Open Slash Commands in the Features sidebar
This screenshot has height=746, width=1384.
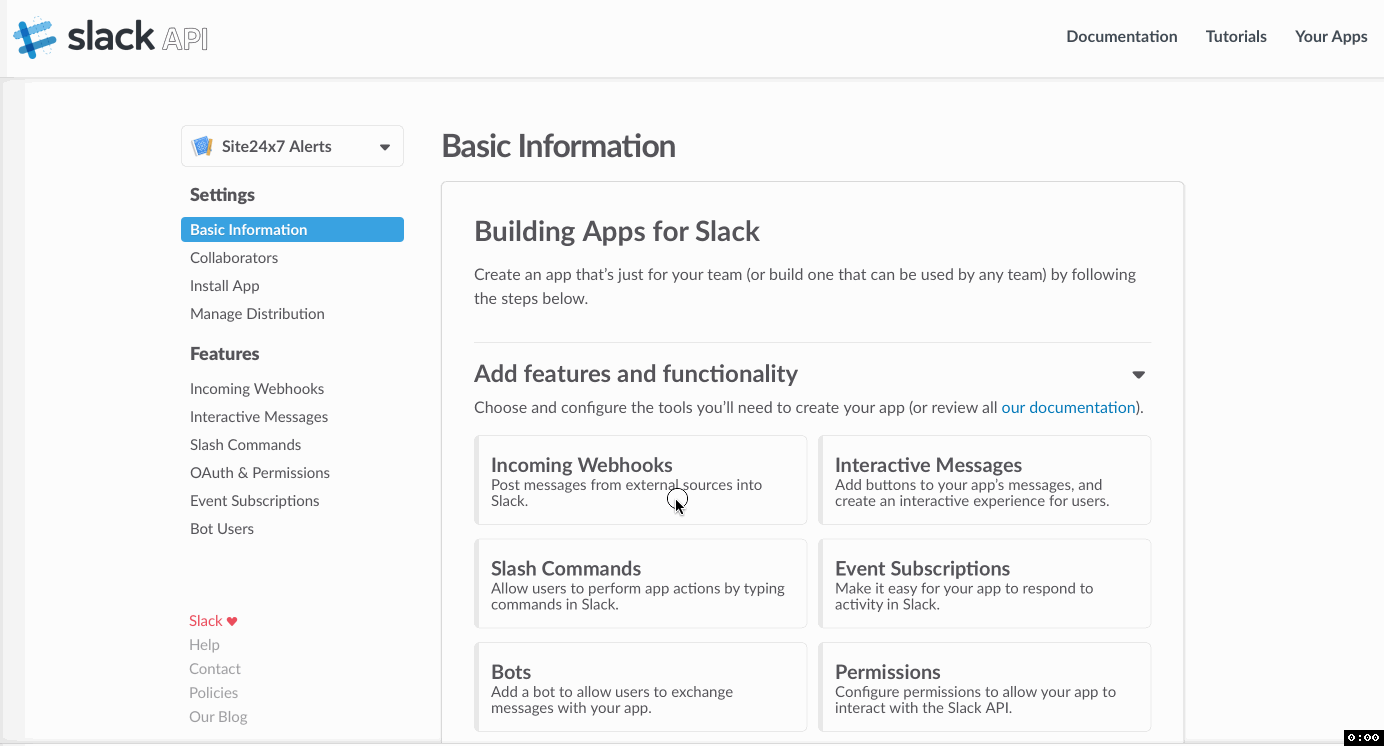pyautogui.click(x=245, y=445)
